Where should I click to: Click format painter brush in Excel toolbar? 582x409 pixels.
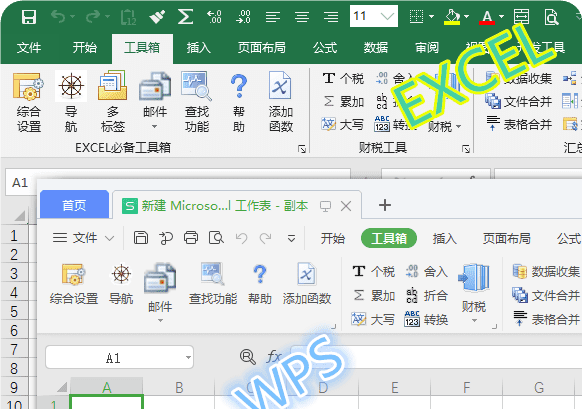pos(157,17)
